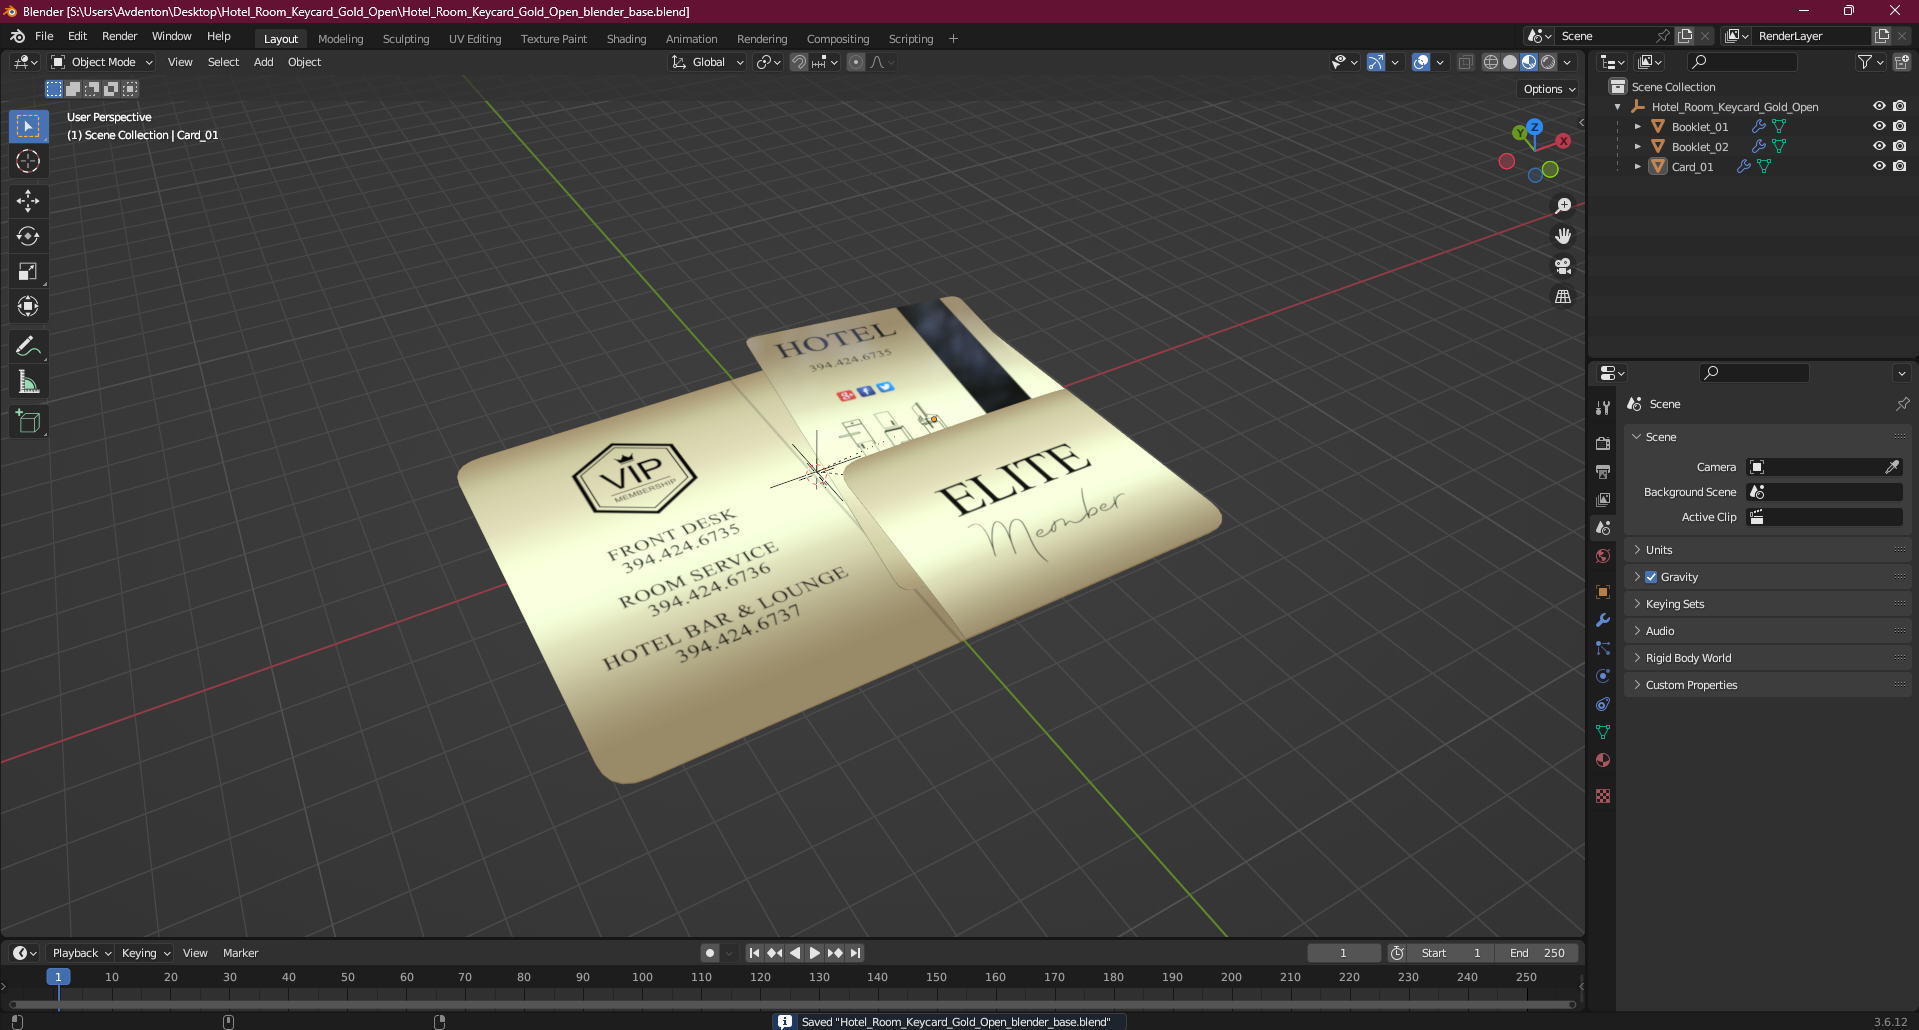Open the File menu
The width and height of the screenshot is (1919, 1030).
click(x=44, y=36)
